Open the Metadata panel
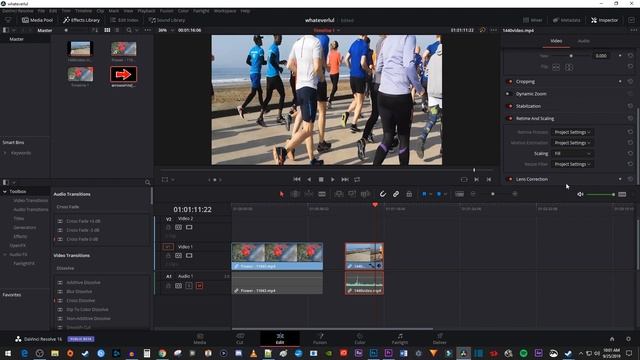 [x=567, y=20]
